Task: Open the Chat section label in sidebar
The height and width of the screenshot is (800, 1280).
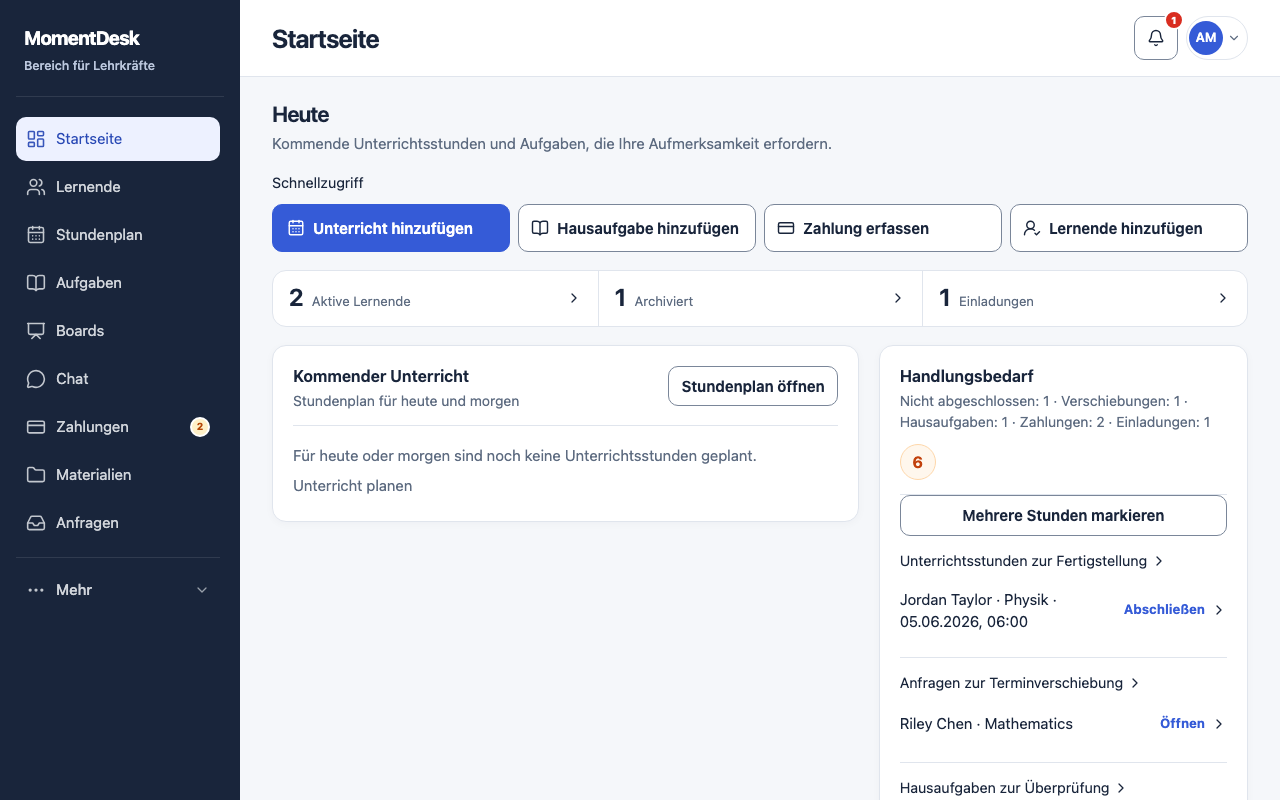Action: point(72,379)
